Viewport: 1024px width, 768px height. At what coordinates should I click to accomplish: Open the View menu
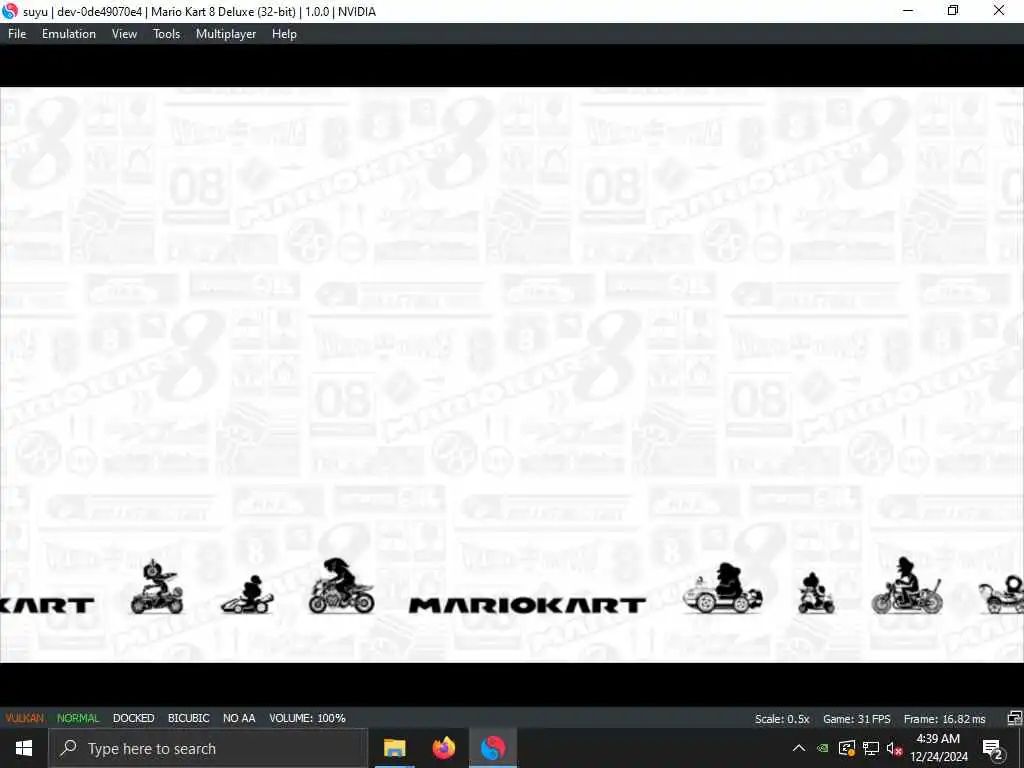pyautogui.click(x=124, y=34)
